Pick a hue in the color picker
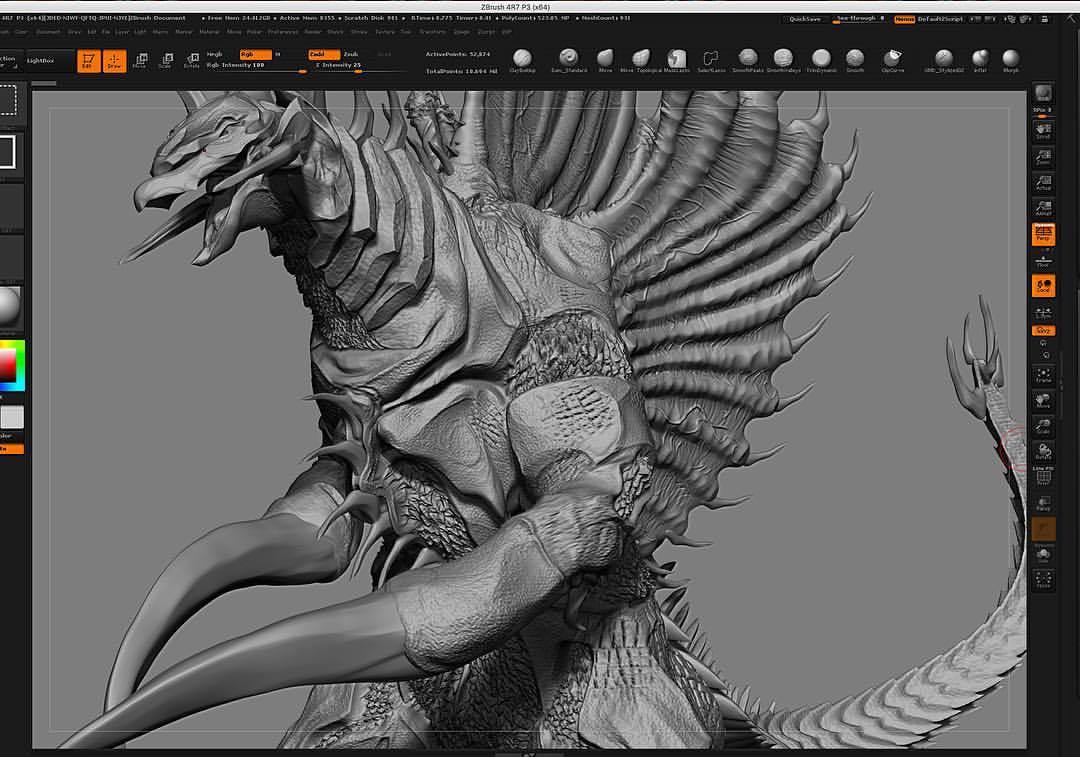Screen dimensions: 1080x757 point(21,366)
